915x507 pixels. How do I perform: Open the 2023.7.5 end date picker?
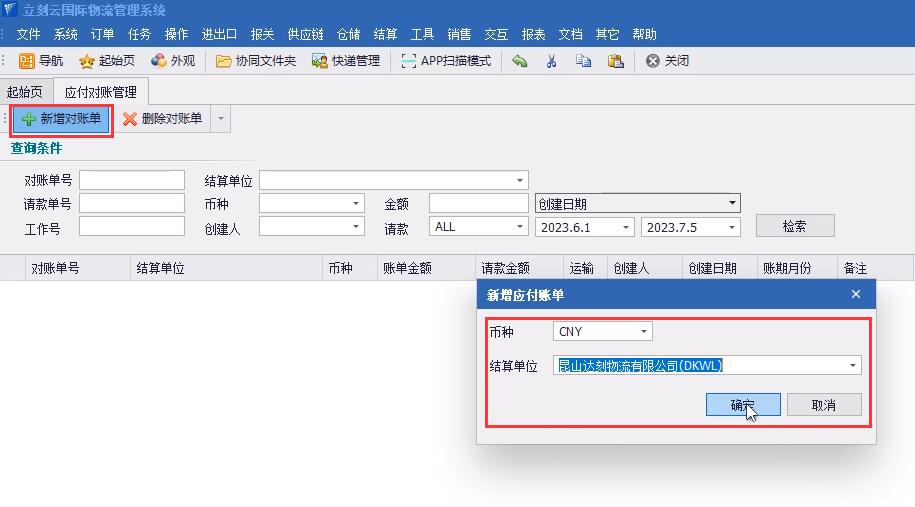pyautogui.click(x=732, y=227)
